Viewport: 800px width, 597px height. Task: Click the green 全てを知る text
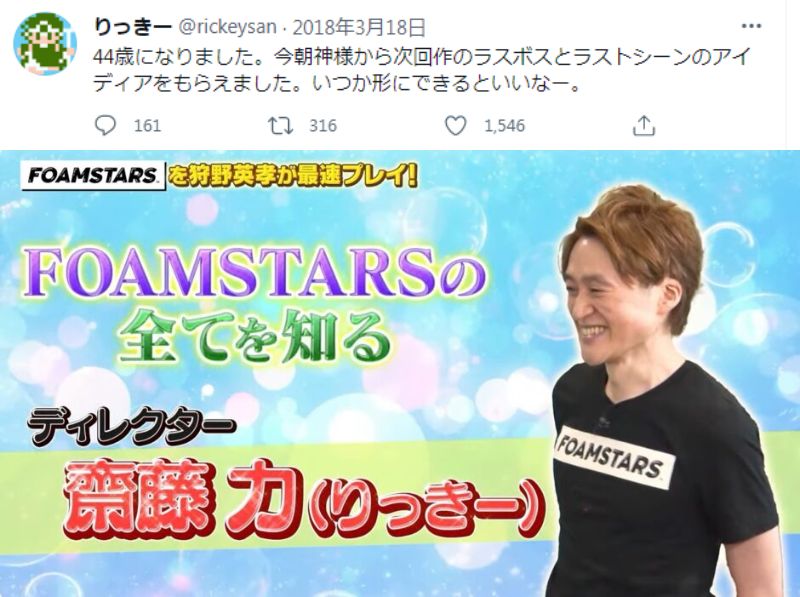pyautogui.click(x=255, y=337)
